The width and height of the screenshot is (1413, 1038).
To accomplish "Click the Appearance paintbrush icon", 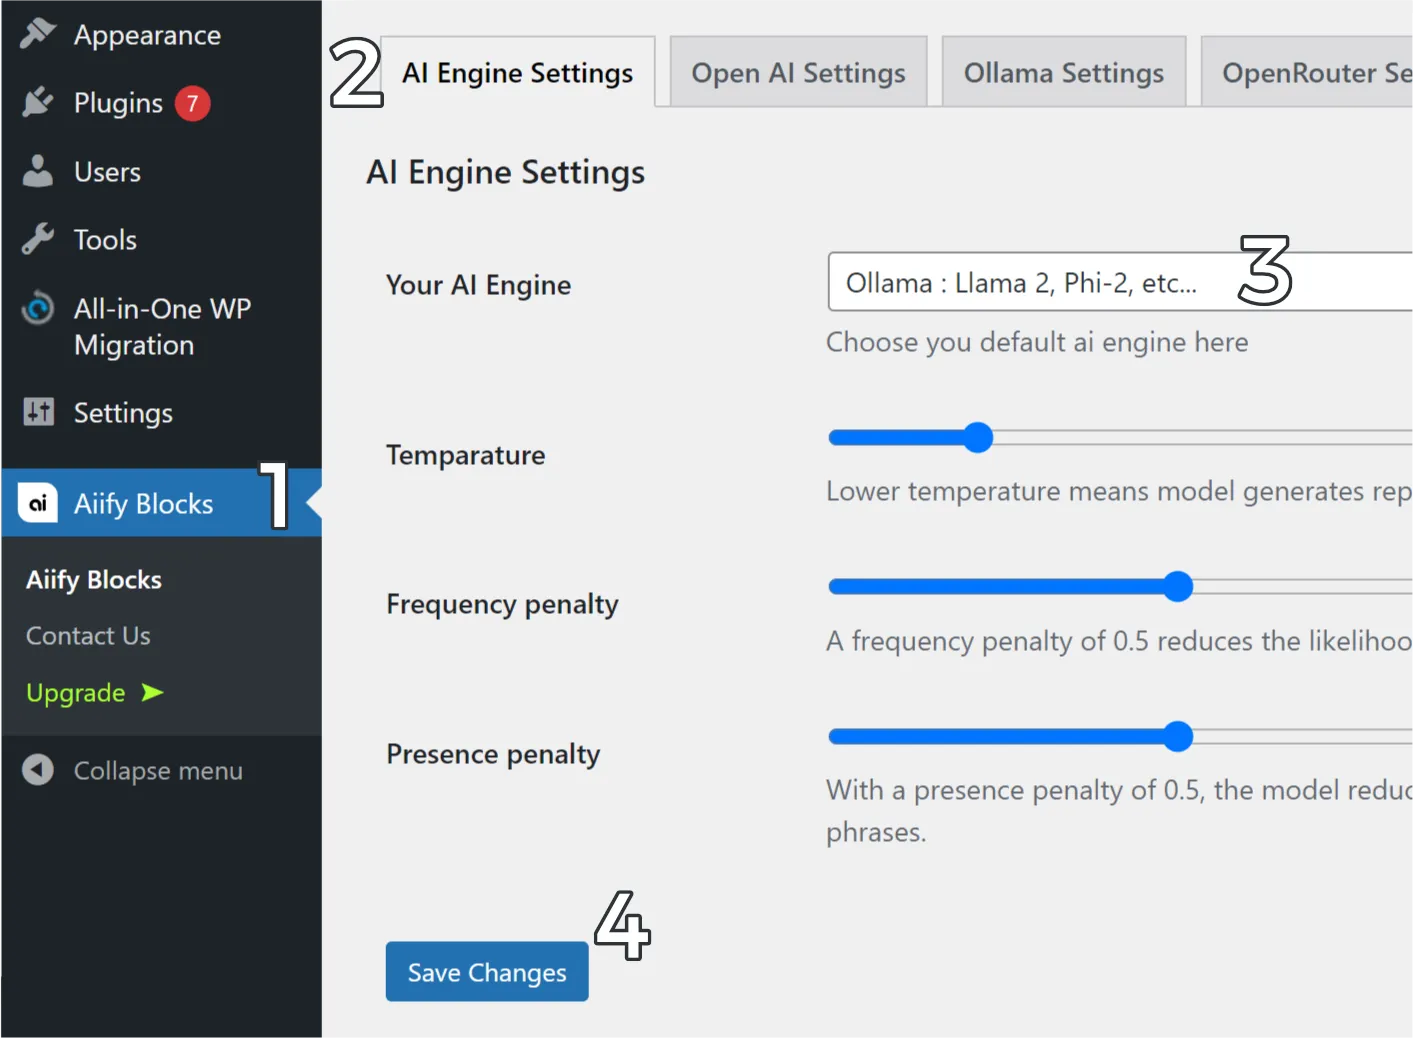I will click(x=38, y=34).
